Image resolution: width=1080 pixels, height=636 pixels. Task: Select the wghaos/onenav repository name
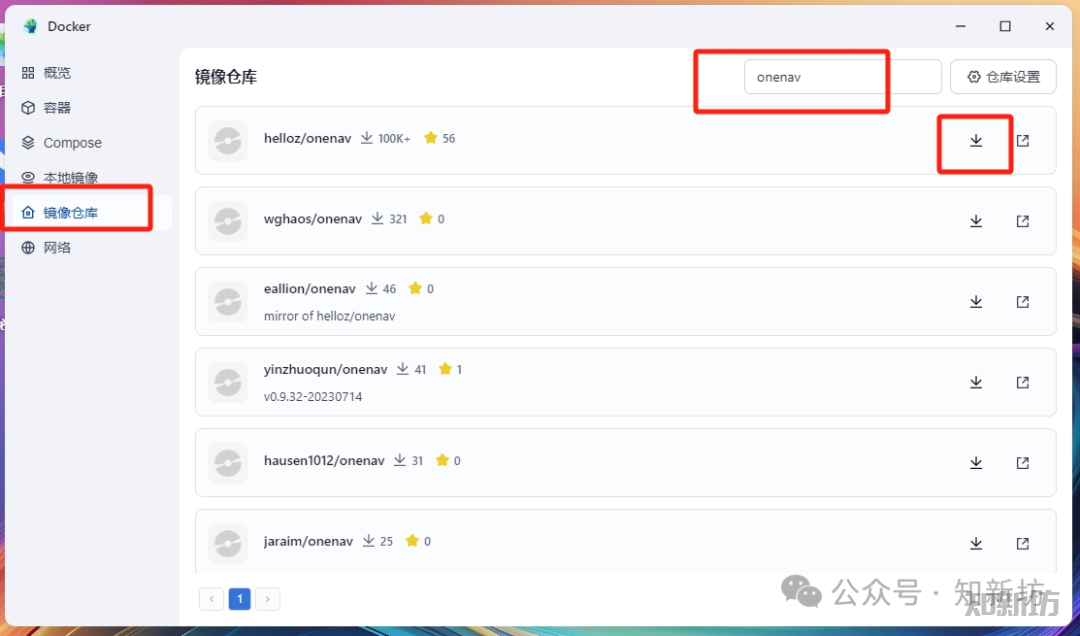tap(313, 219)
